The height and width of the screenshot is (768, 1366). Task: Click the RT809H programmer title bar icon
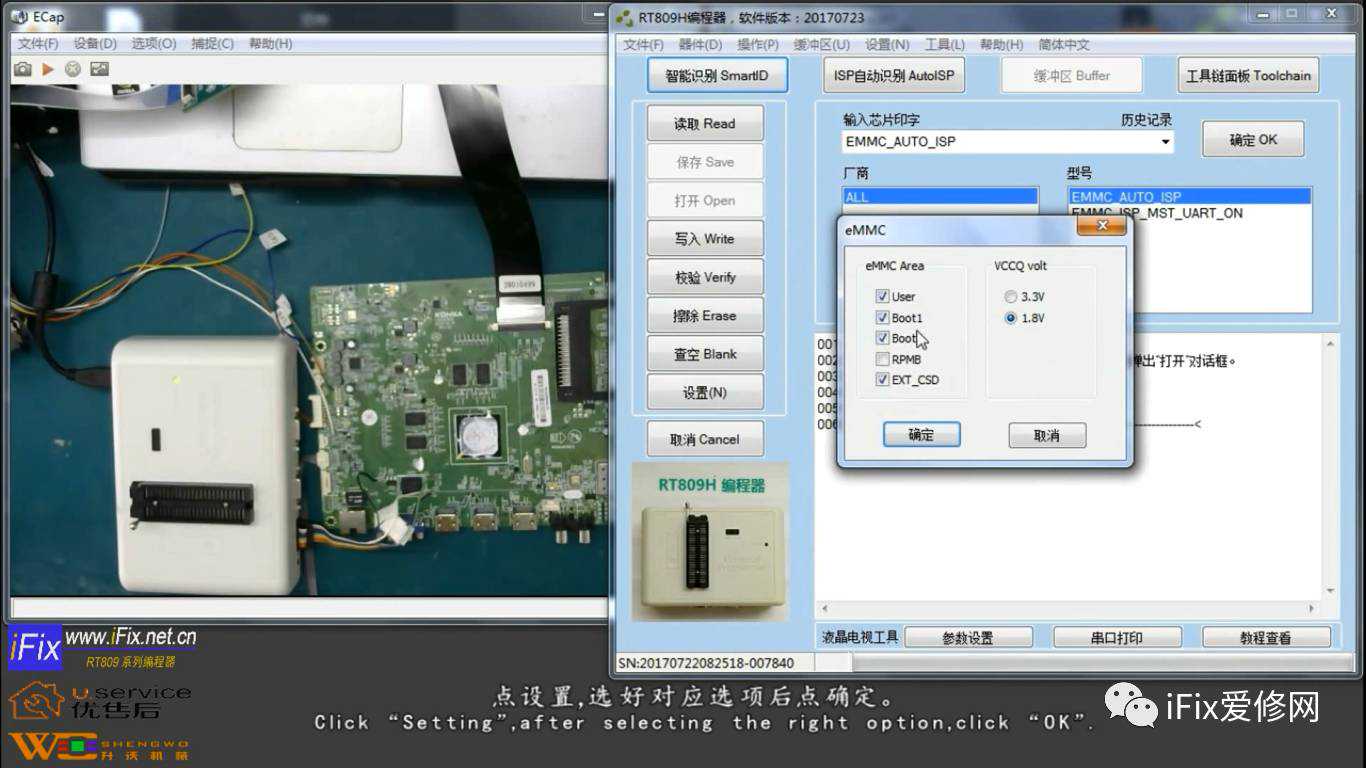(625, 17)
